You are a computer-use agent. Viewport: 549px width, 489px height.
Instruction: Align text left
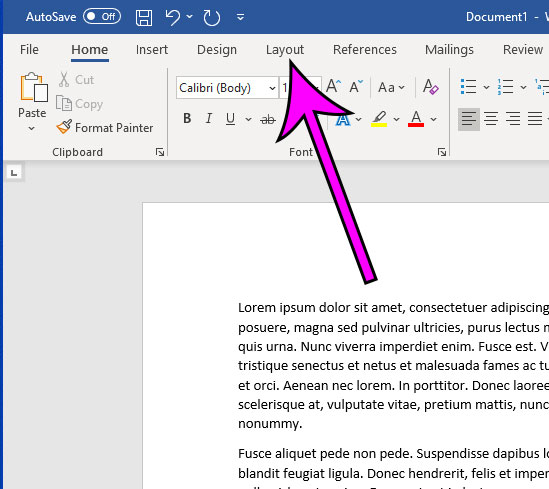(468, 119)
